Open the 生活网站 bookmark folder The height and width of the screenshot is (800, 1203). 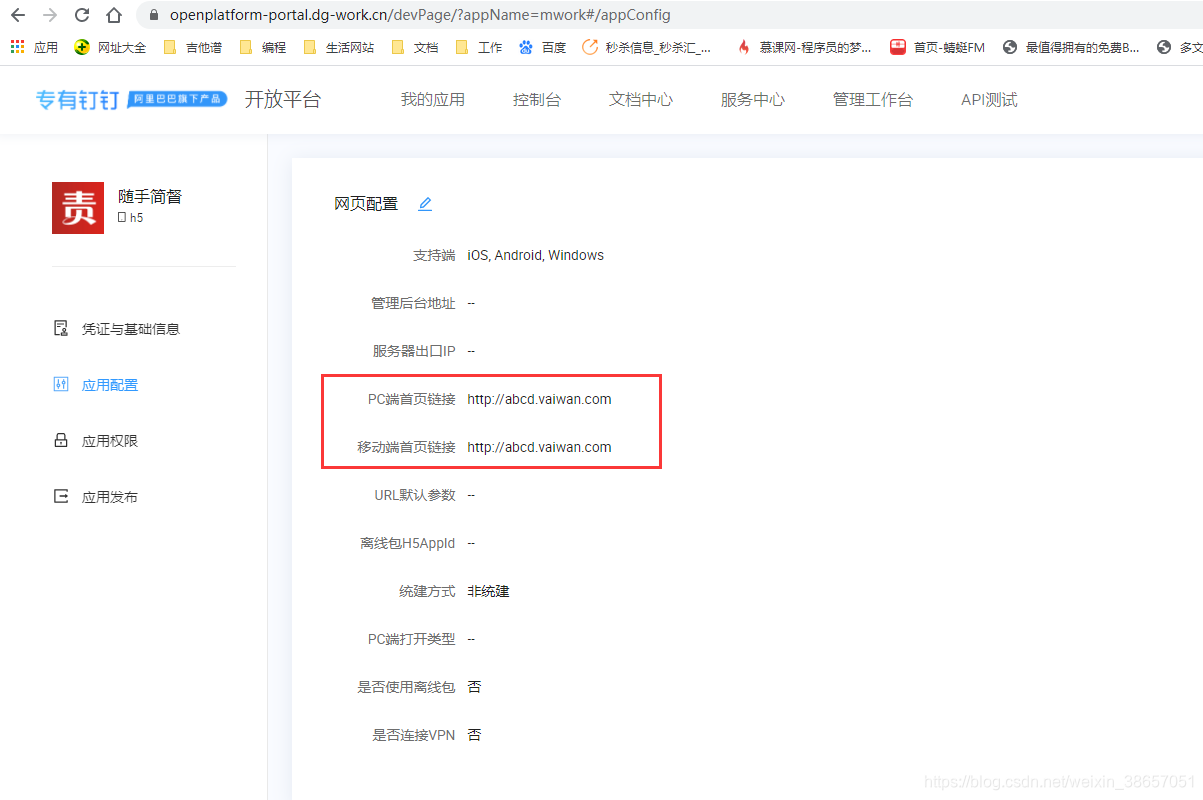[x=338, y=47]
